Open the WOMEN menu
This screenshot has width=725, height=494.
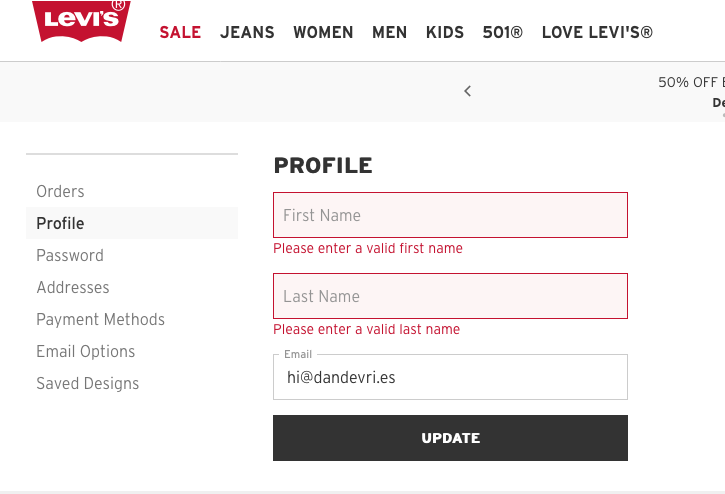(x=323, y=32)
